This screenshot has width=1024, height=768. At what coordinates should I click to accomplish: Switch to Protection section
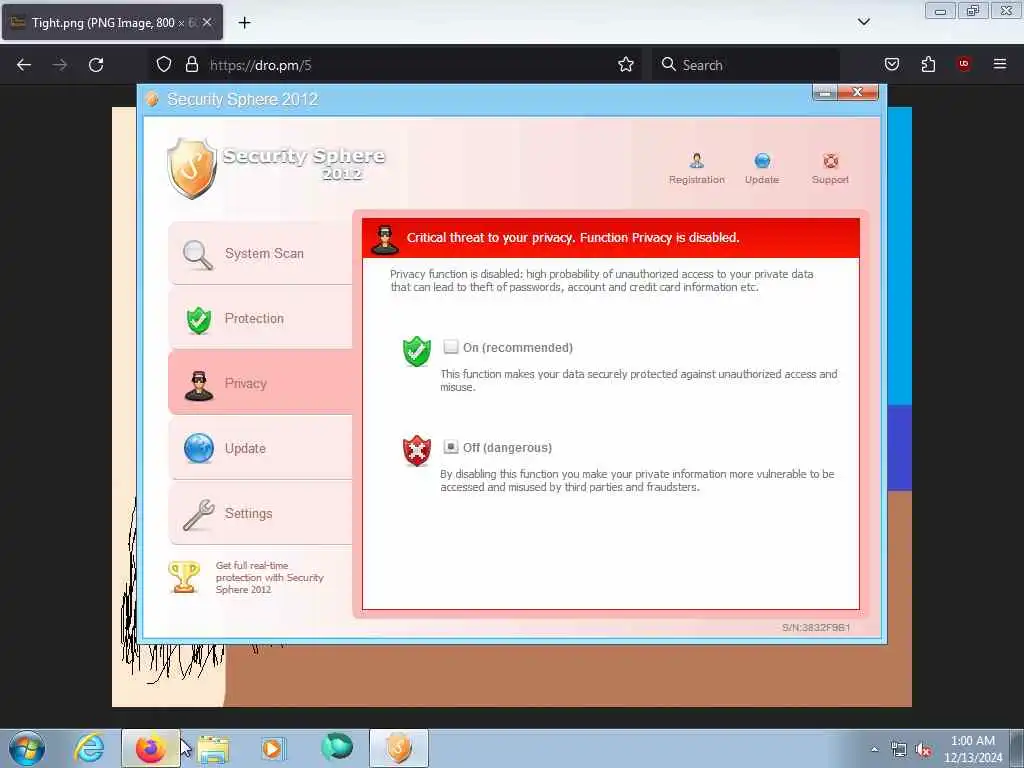(260, 318)
